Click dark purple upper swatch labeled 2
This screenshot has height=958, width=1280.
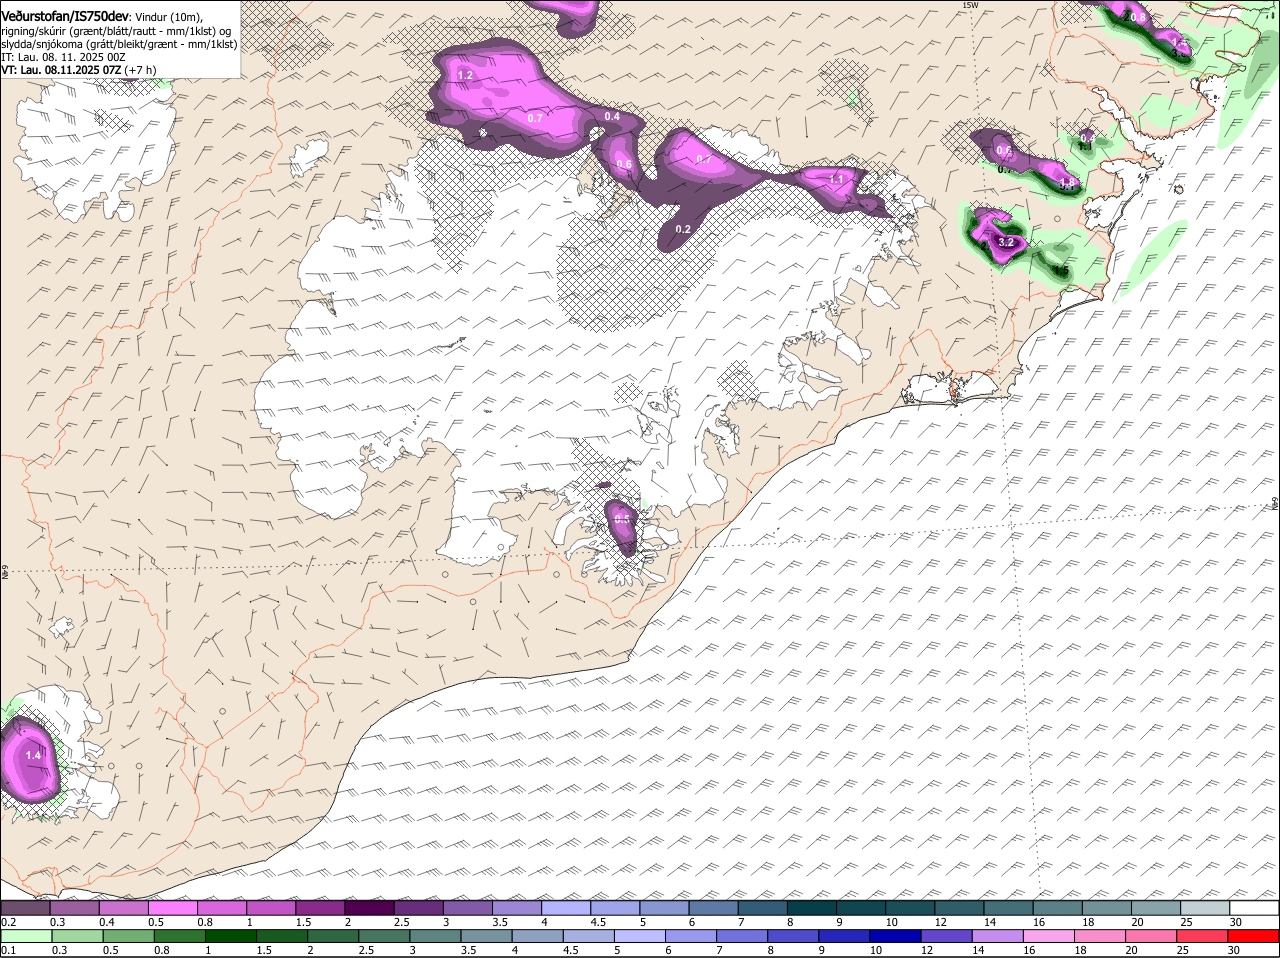pos(369,908)
